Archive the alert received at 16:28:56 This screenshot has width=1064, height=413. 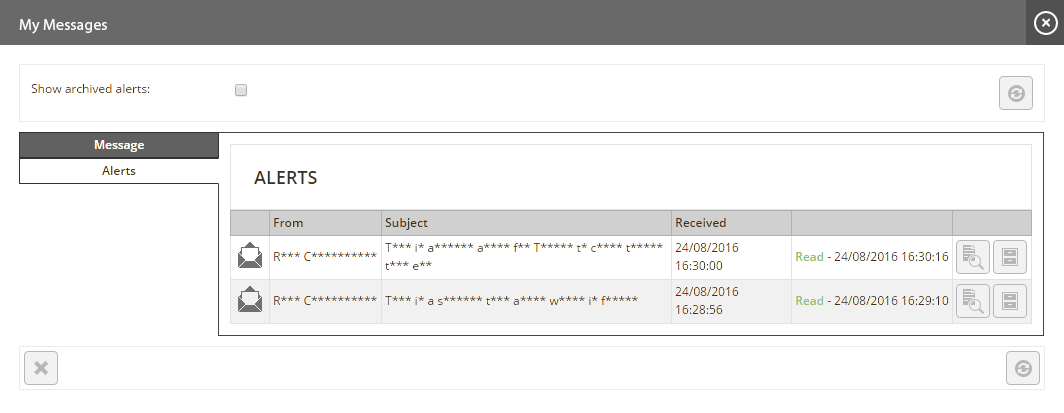click(1010, 301)
